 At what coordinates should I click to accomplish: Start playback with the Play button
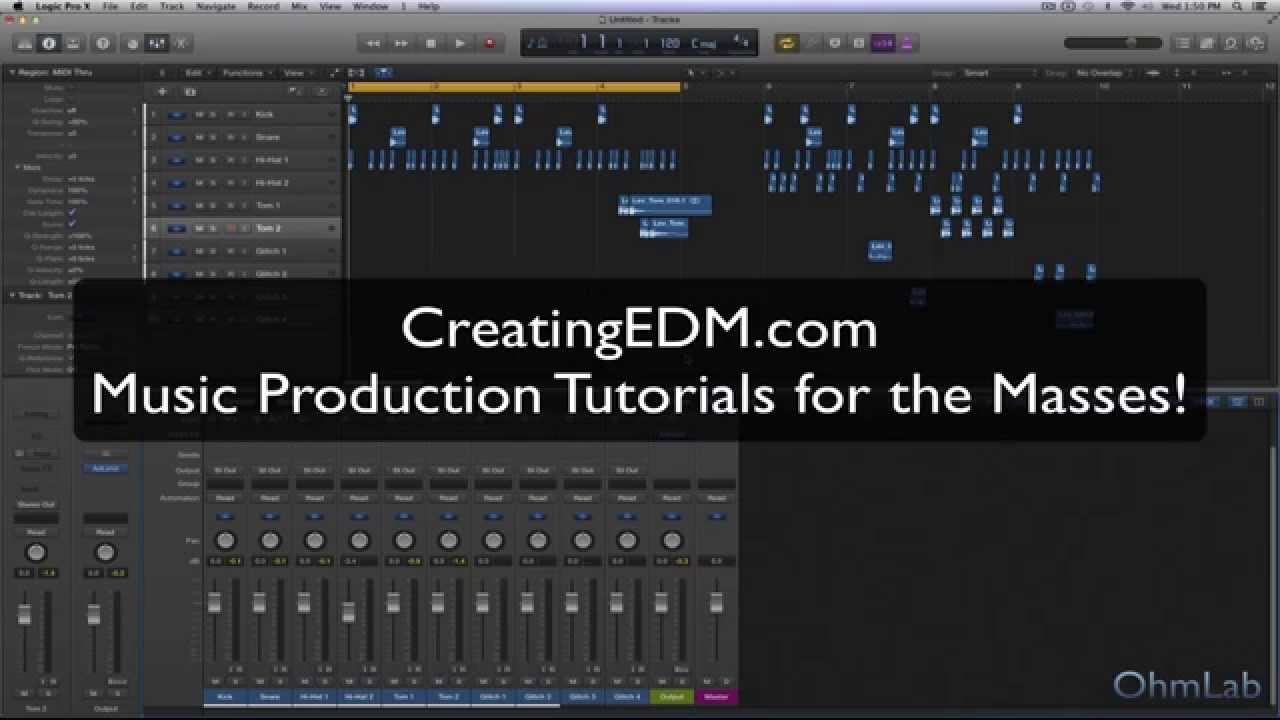click(460, 43)
